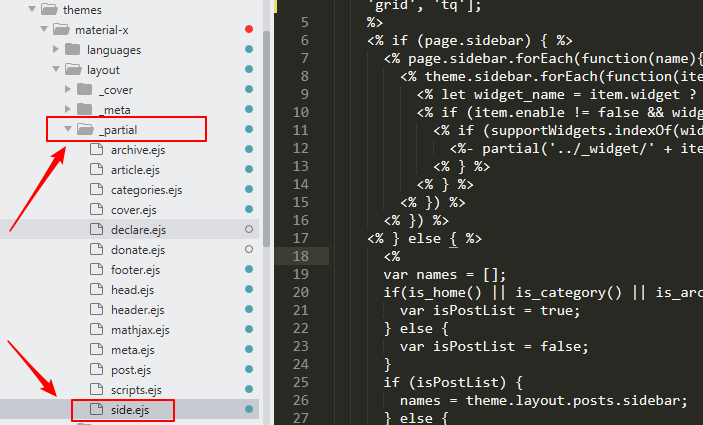Click the donate.ejs file icon
This screenshot has width=703, height=425.
click(96, 249)
